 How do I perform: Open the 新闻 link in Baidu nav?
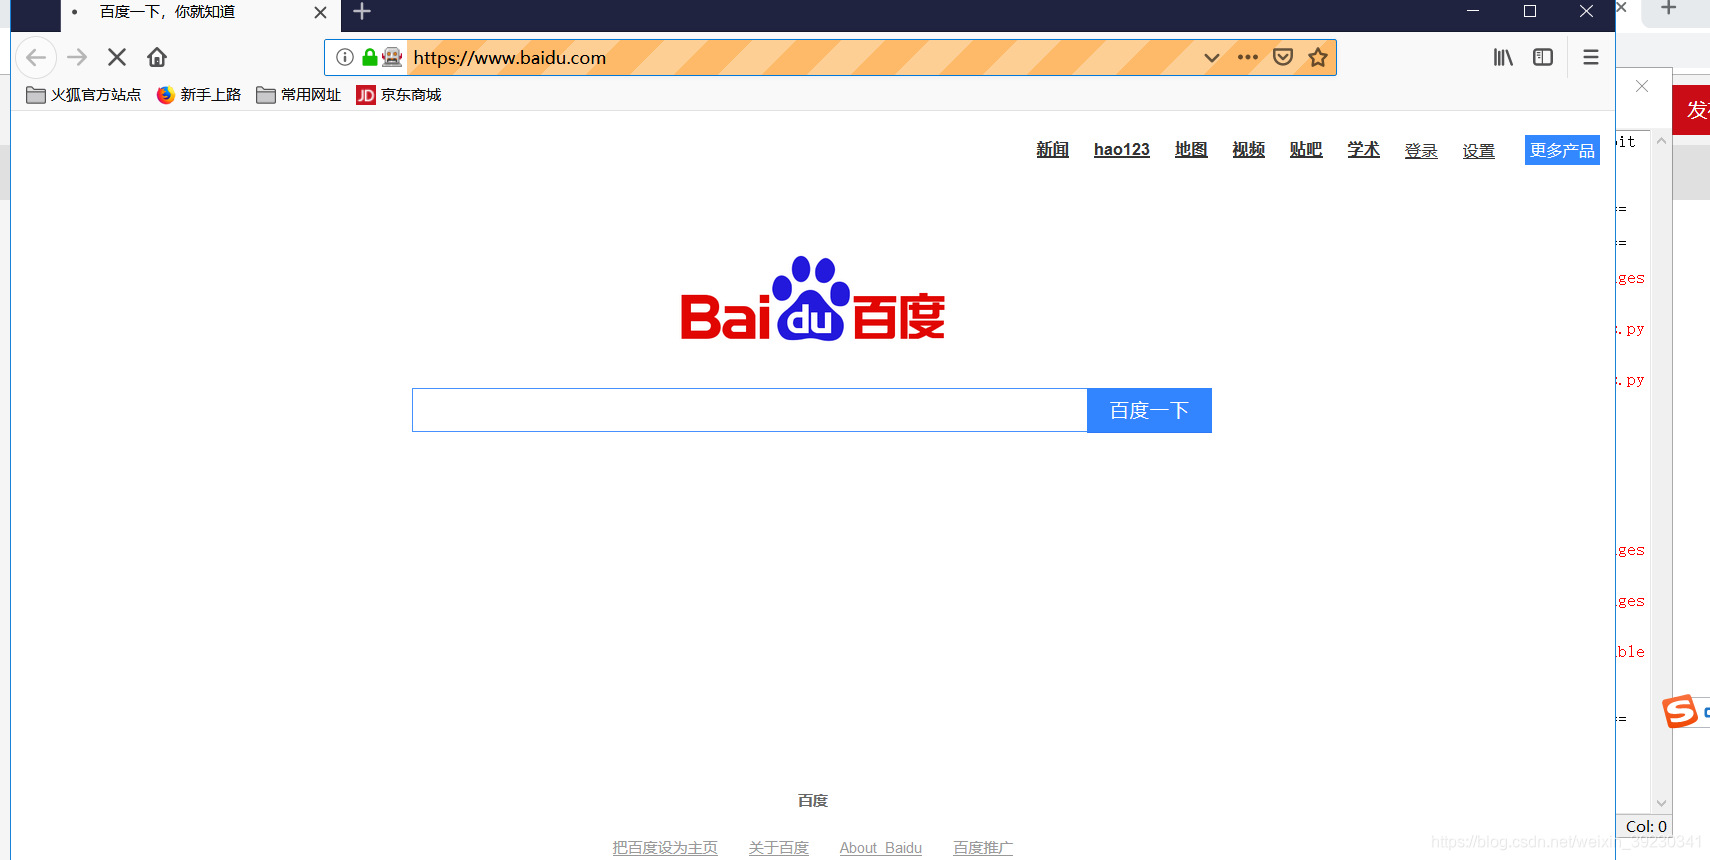(x=1052, y=150)
